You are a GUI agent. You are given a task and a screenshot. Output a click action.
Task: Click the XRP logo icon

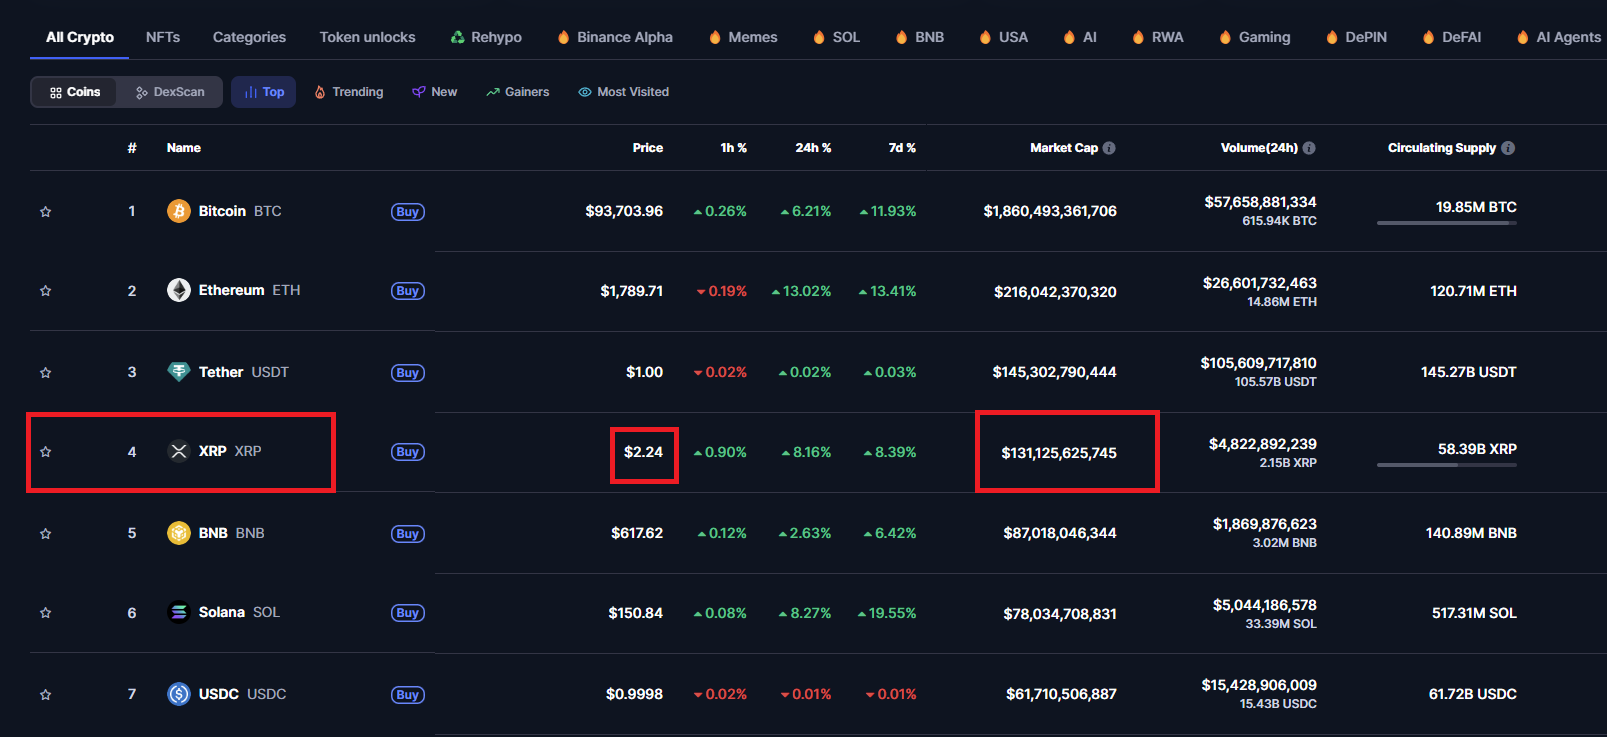tap(179, 451)
